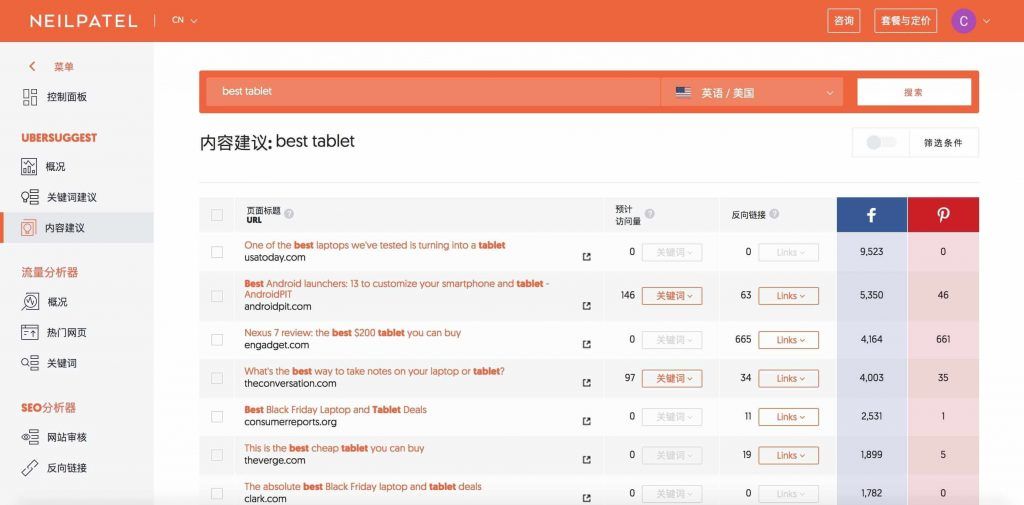
Task: Select 关键词建议 menu item
Action: coord(72,197)
